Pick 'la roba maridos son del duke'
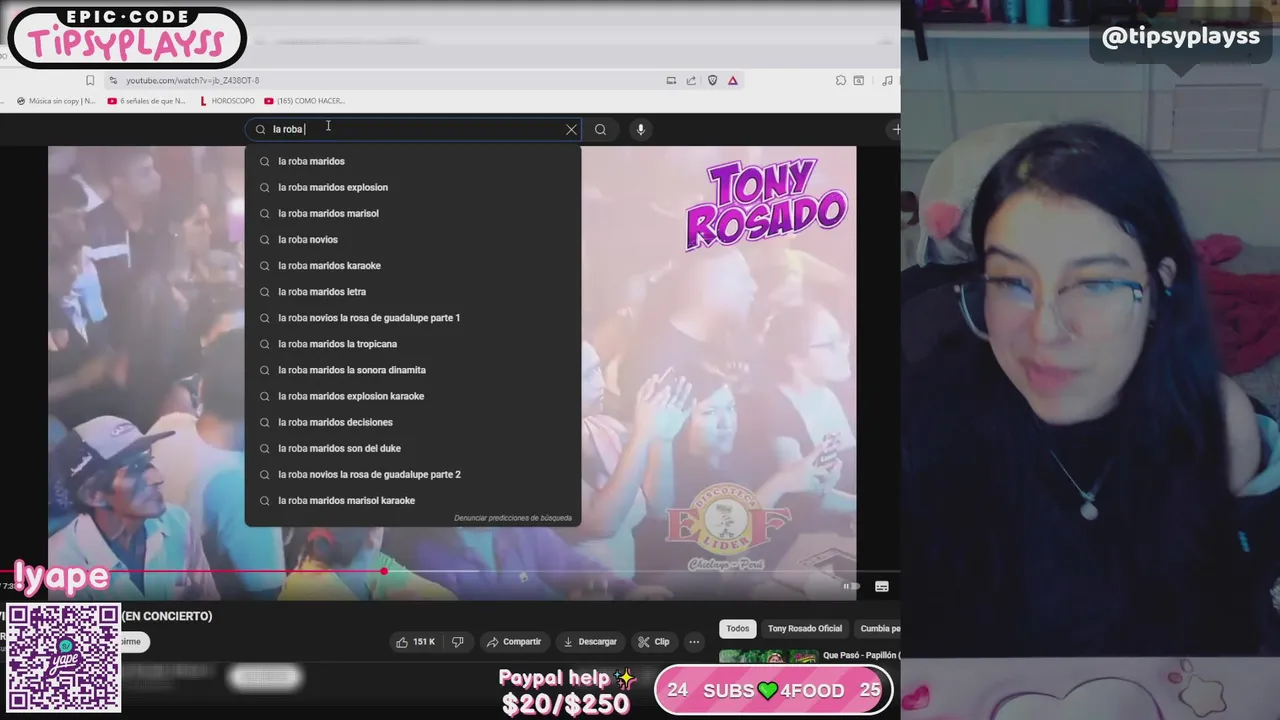This screenshot has width=1280, height=720. click(412, 448)
